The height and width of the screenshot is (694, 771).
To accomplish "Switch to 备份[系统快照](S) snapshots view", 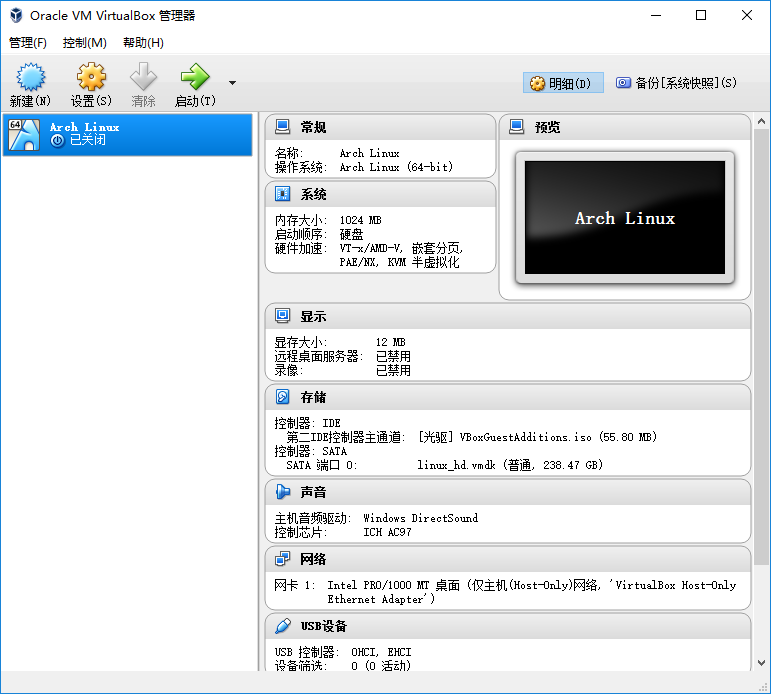I will [677, 83].
